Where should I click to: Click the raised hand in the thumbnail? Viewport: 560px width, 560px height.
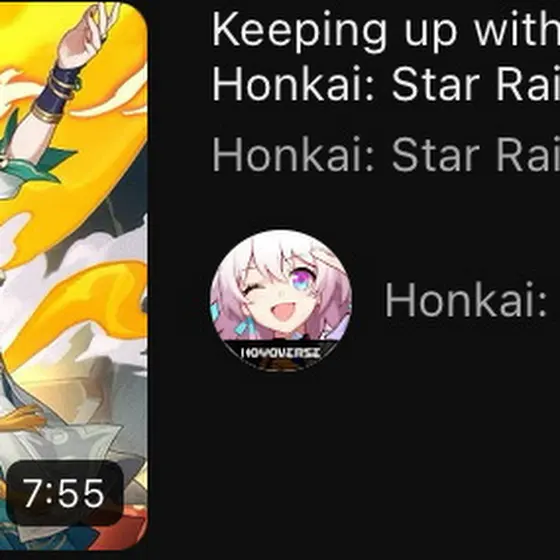86,34
